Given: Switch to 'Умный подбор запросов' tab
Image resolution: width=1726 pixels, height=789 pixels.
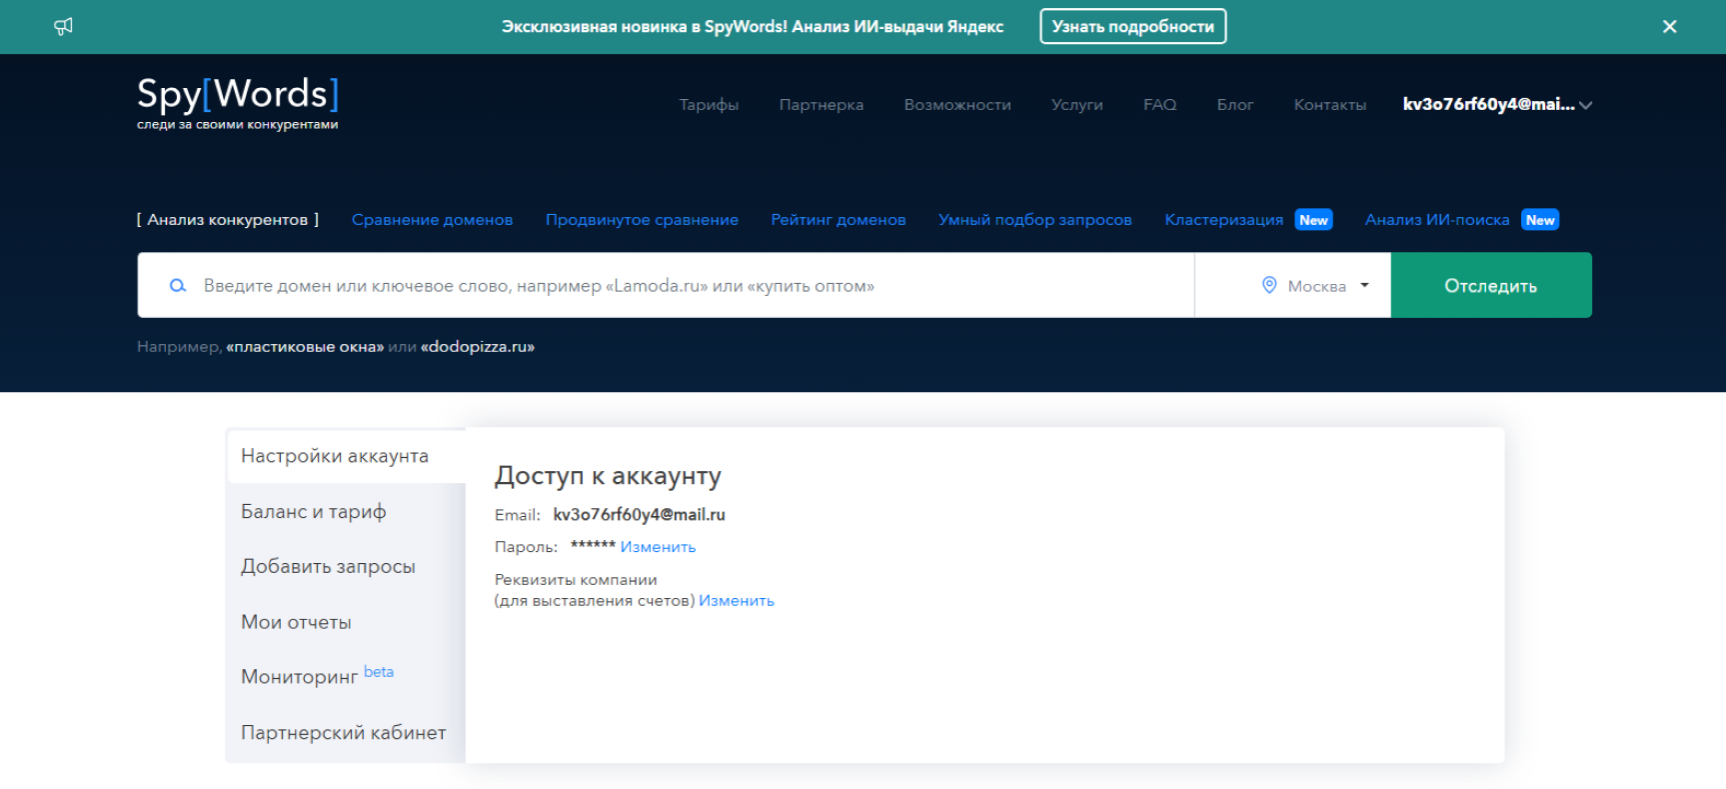Looking at the screenshot, I should 1035,220.
